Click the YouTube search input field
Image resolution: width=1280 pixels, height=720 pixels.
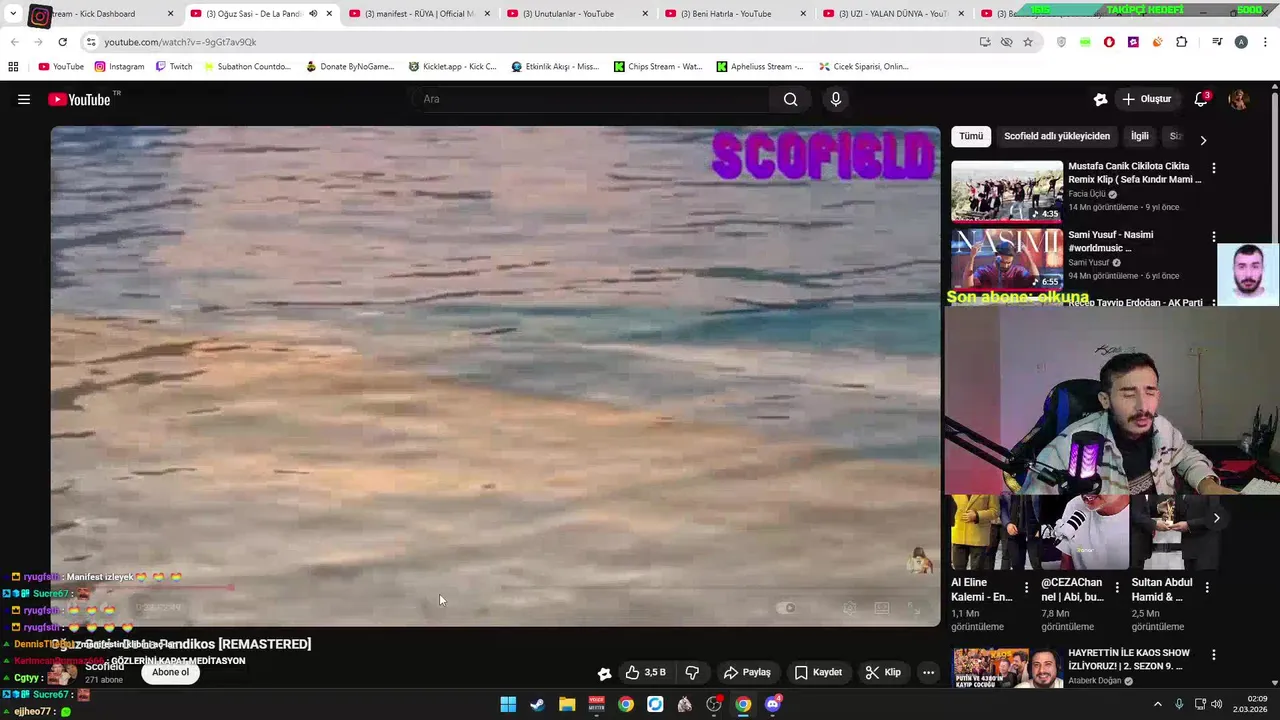[x=590, y=99]
